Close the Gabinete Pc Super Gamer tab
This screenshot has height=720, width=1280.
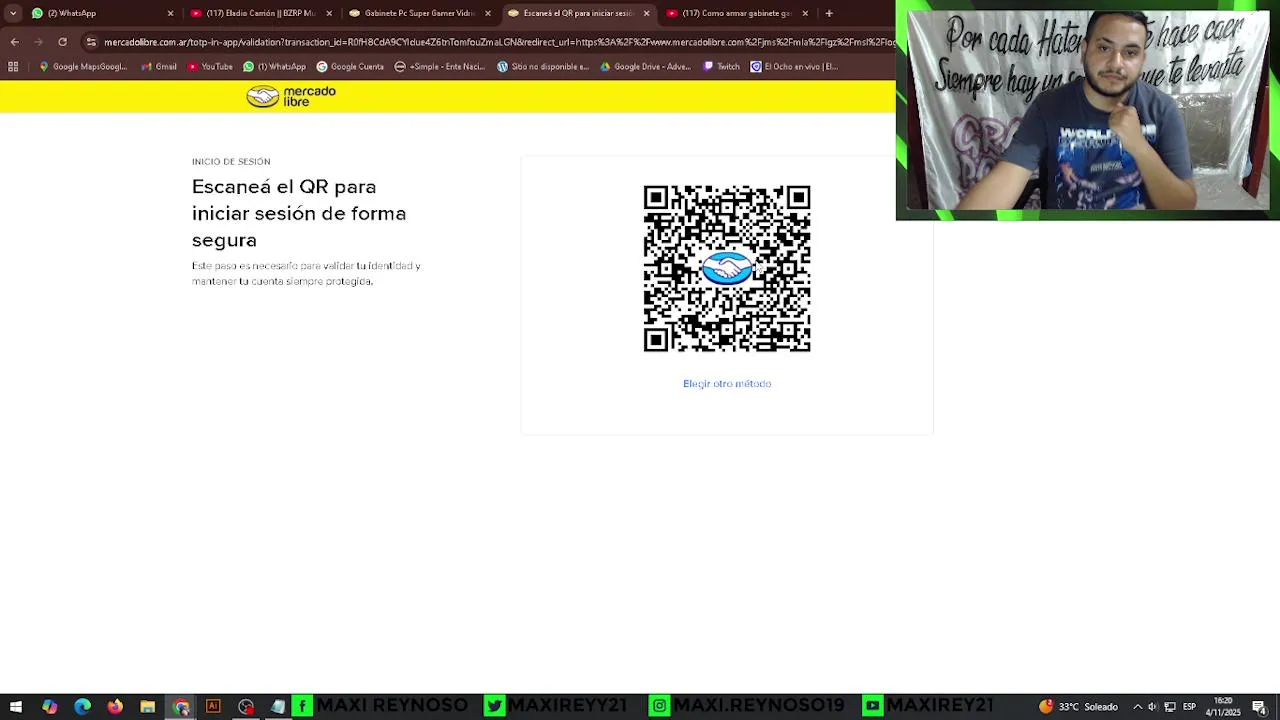tap(488, 13)
